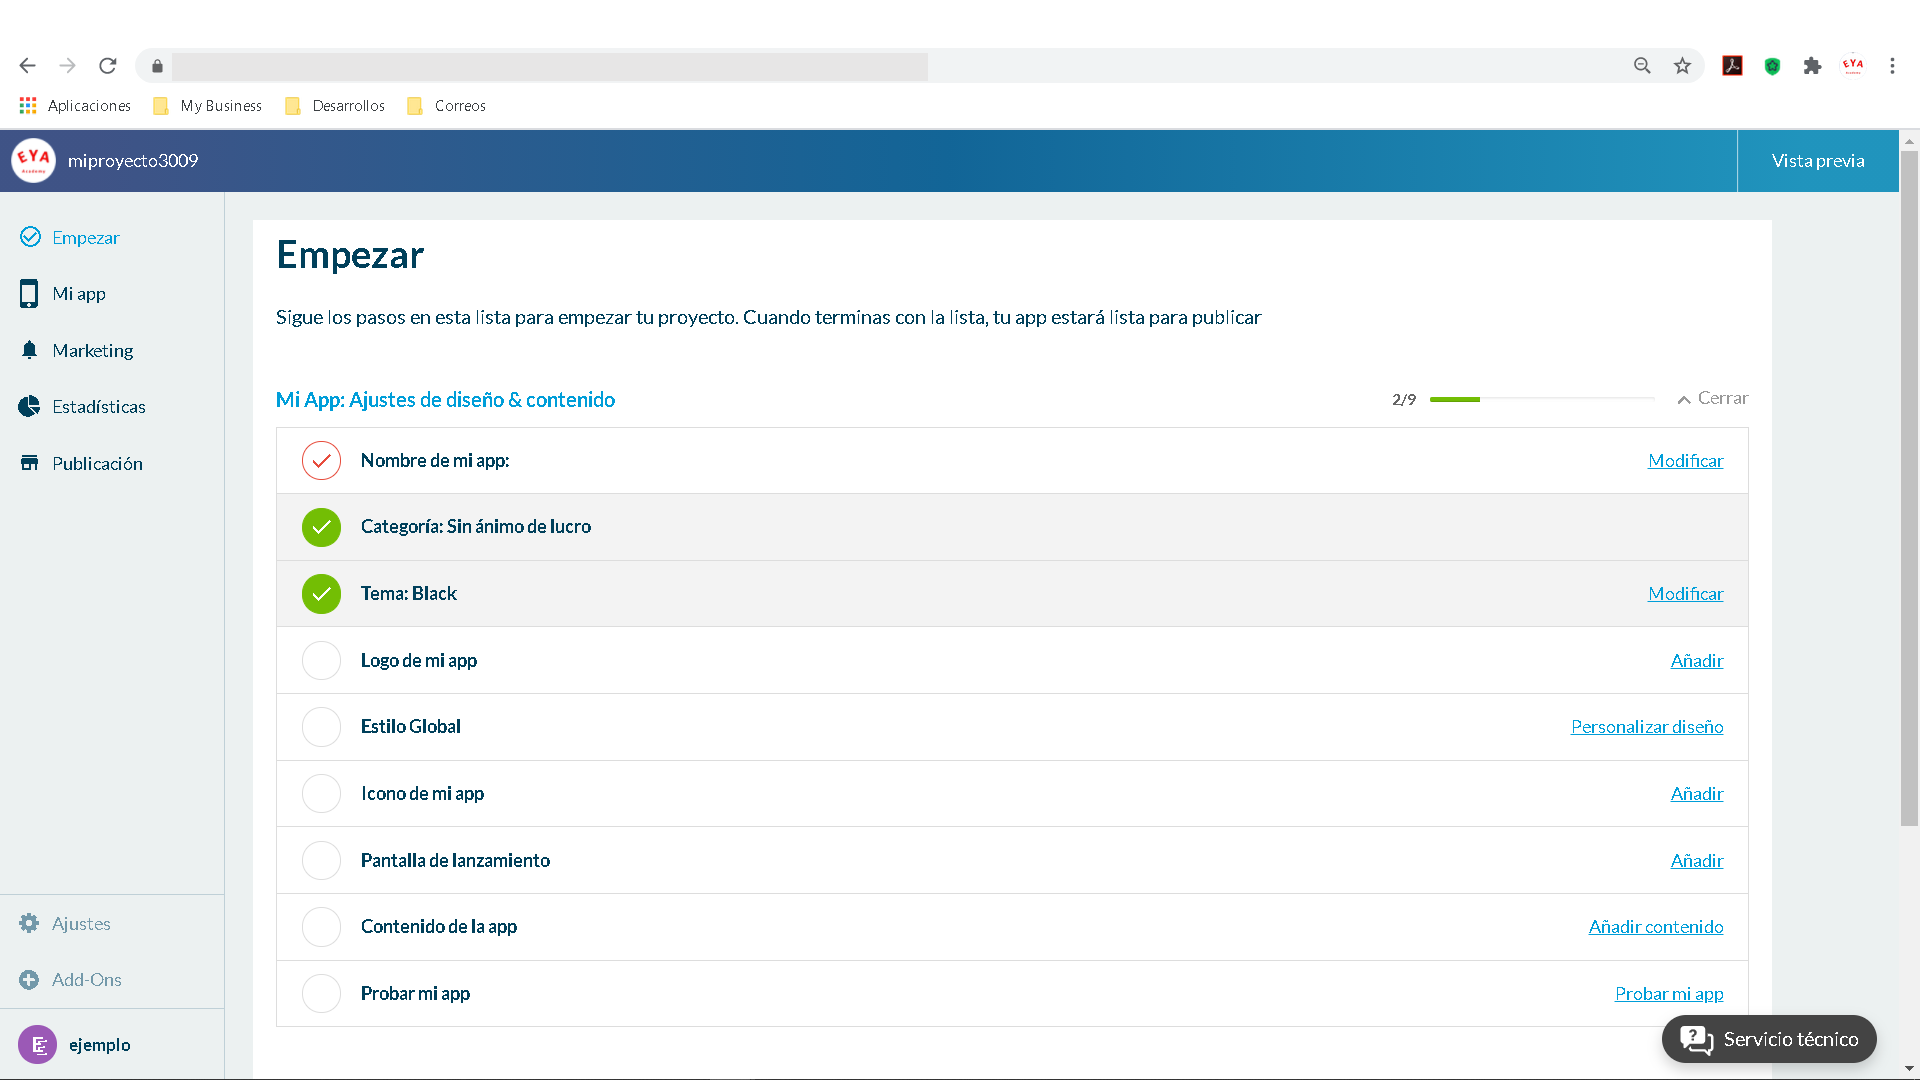Open the Correos bookmark folder
Screen dimensions: 1920x1080
tap(446, 105)
